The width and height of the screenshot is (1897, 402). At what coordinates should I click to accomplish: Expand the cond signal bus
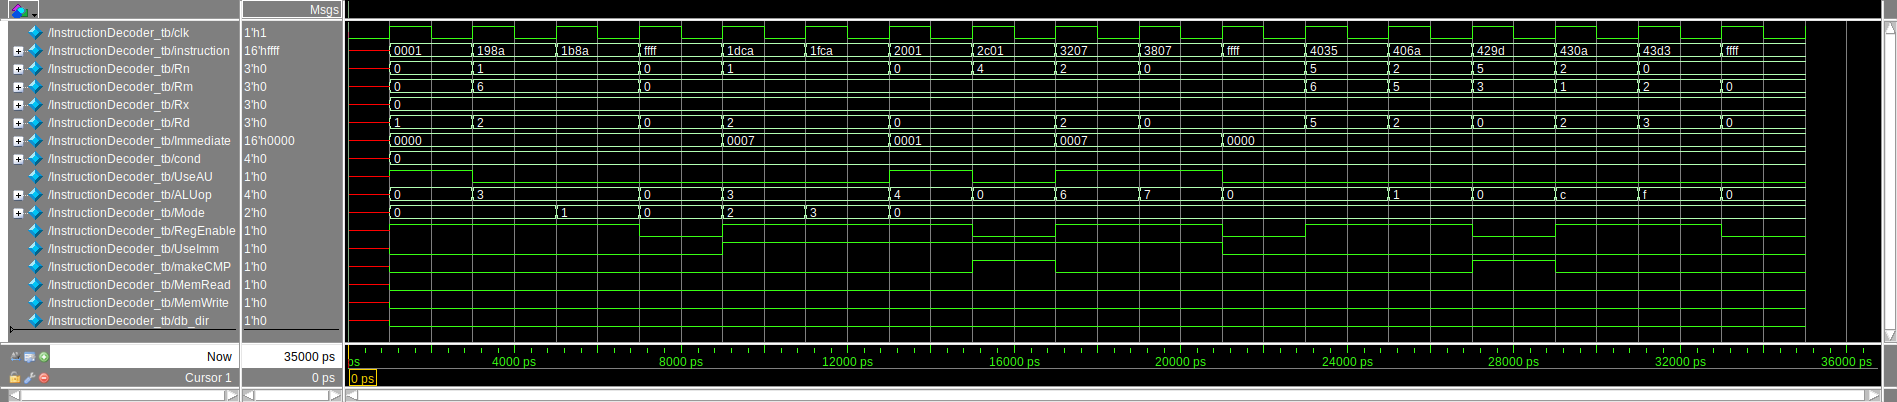click(x=18, y=159)
